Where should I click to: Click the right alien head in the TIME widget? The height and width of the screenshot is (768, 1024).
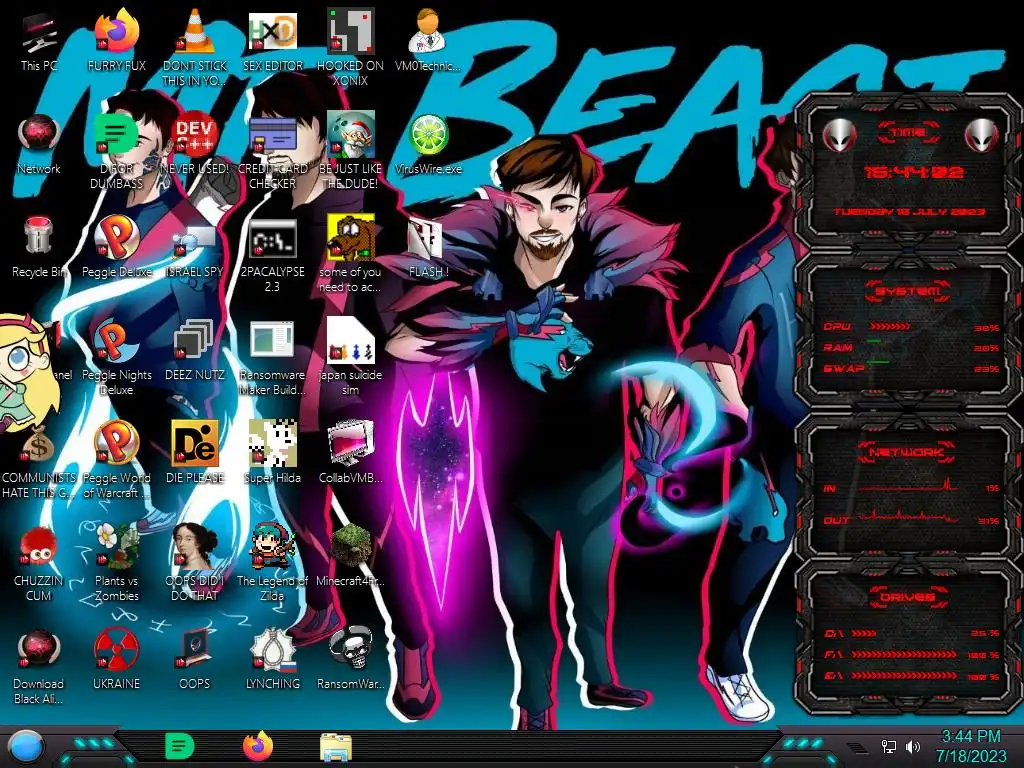point(982,136)
